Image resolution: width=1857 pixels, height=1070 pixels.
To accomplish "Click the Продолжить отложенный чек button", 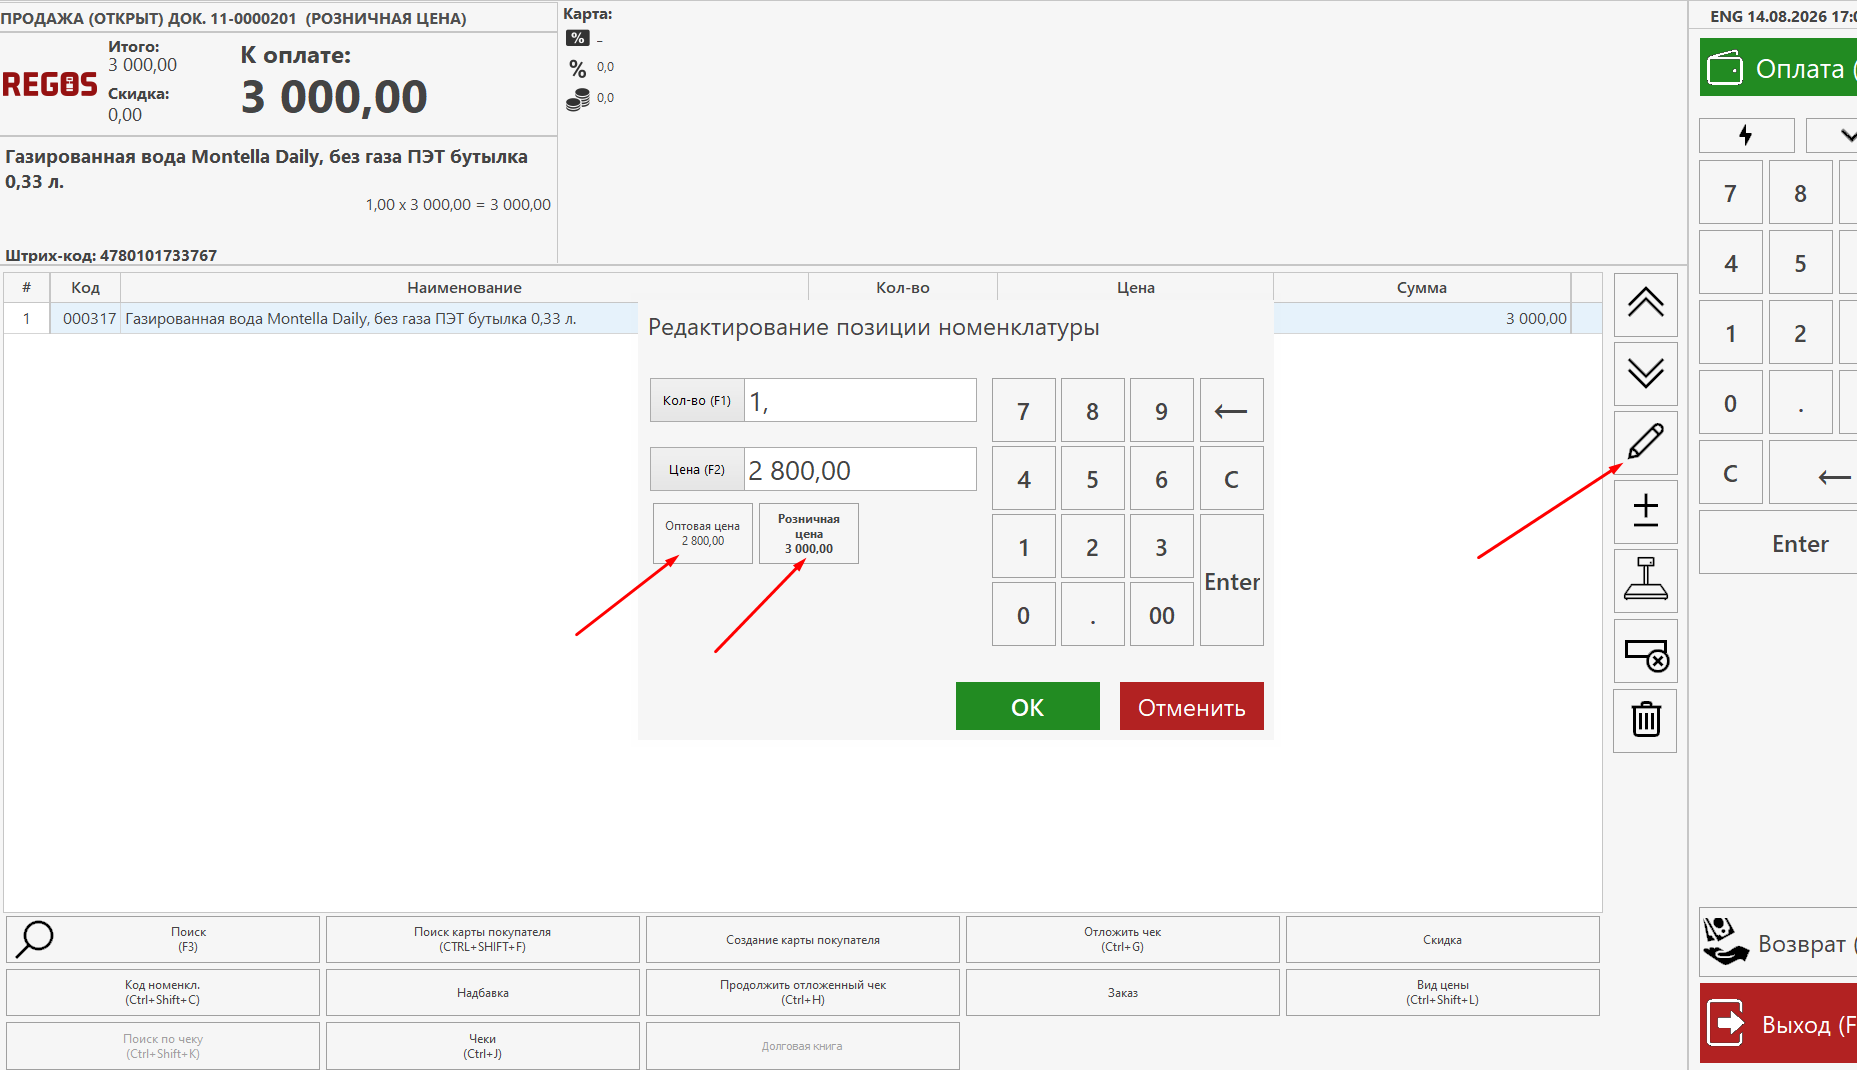I will (802, 992).
